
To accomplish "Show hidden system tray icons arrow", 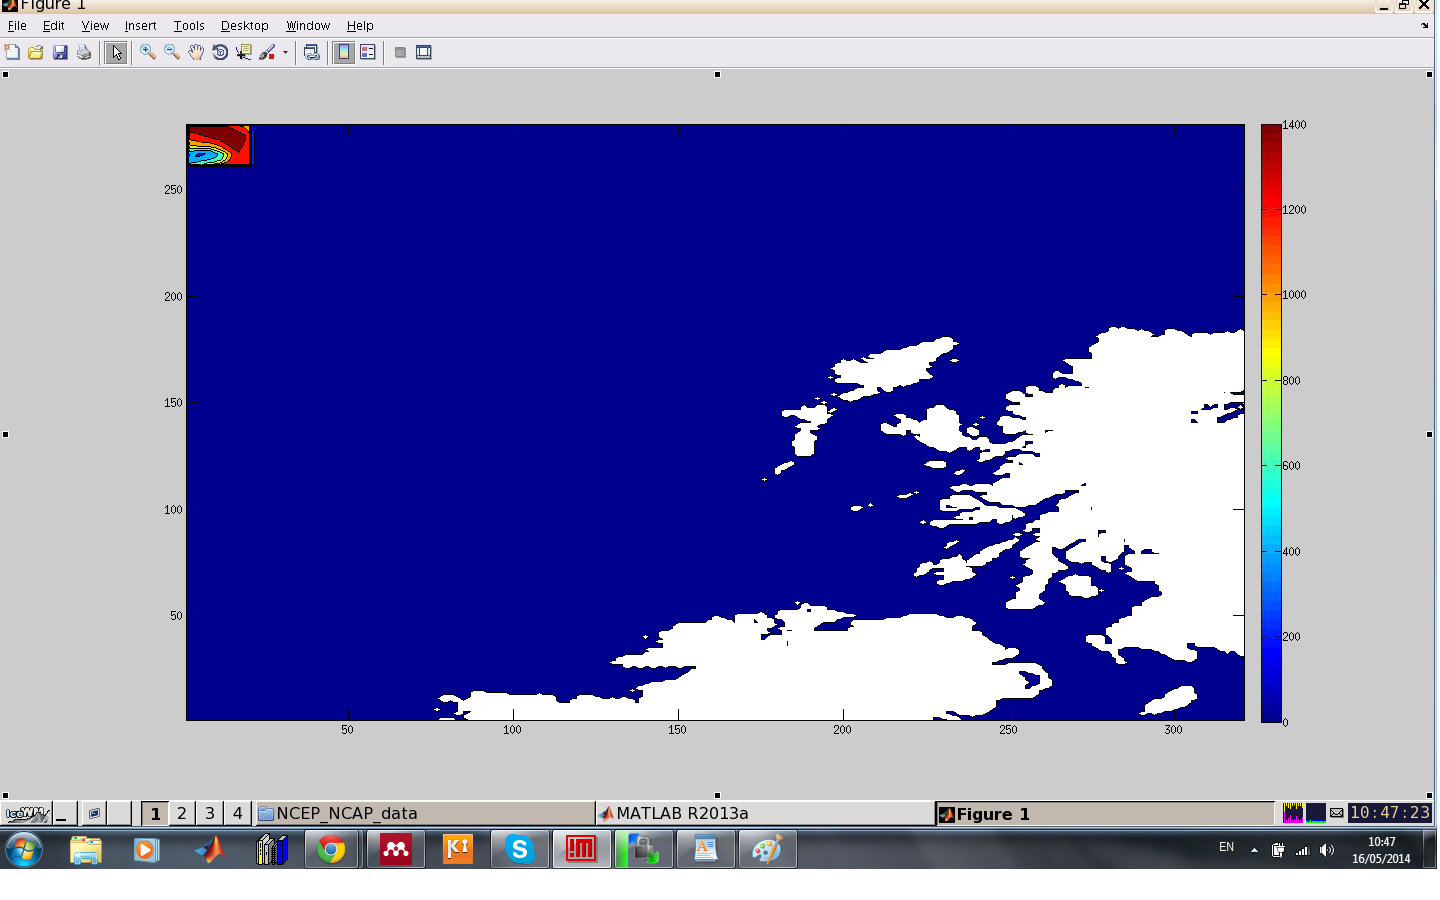I will (x=1254, y=850).
